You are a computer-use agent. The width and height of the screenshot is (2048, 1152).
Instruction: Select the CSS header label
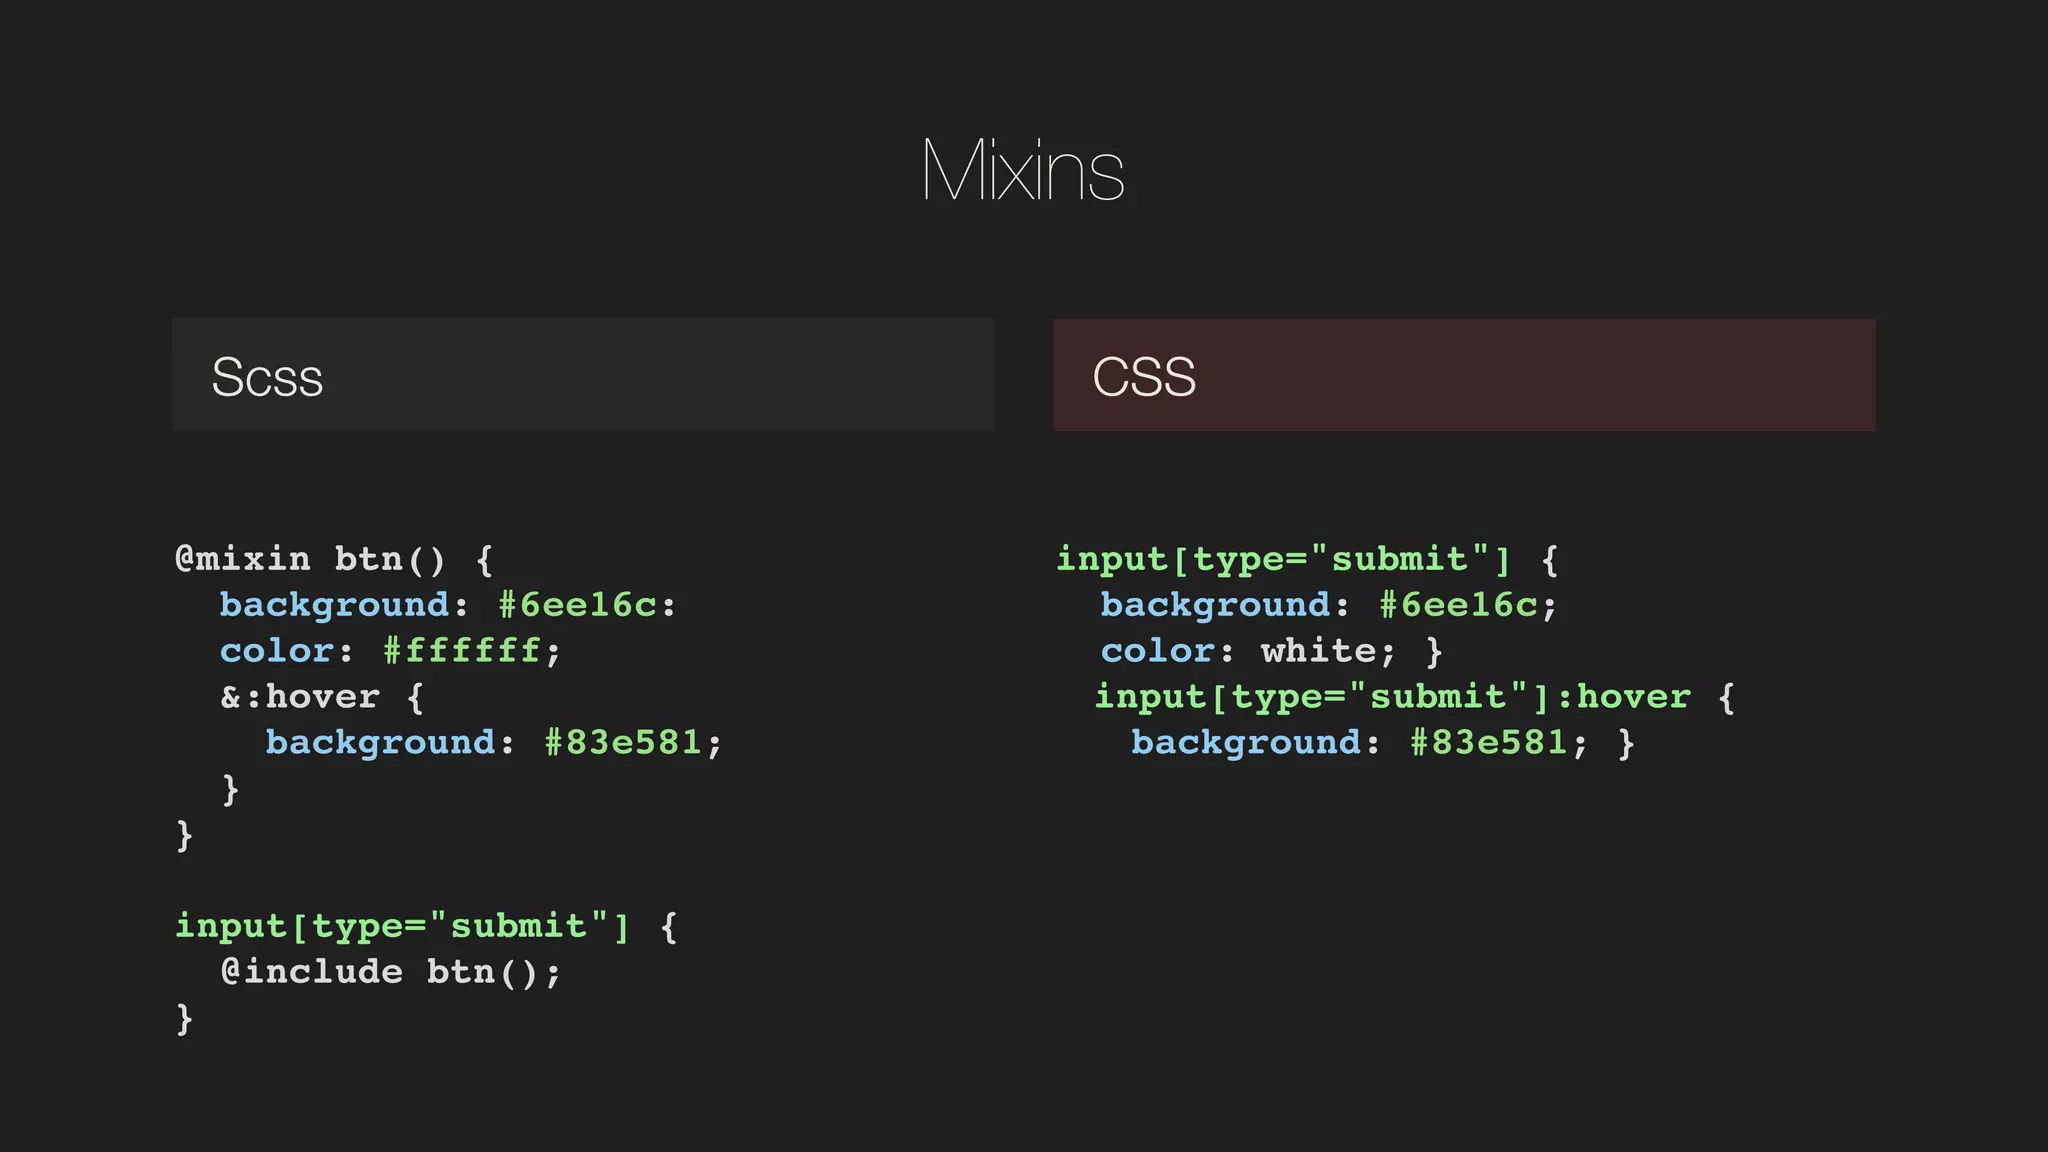point(1144,377)
